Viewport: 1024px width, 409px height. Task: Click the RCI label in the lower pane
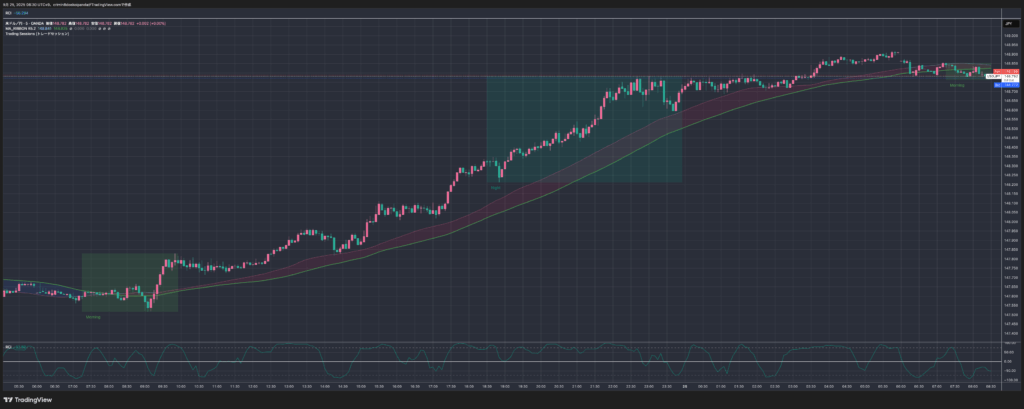(x=8, y=347)
